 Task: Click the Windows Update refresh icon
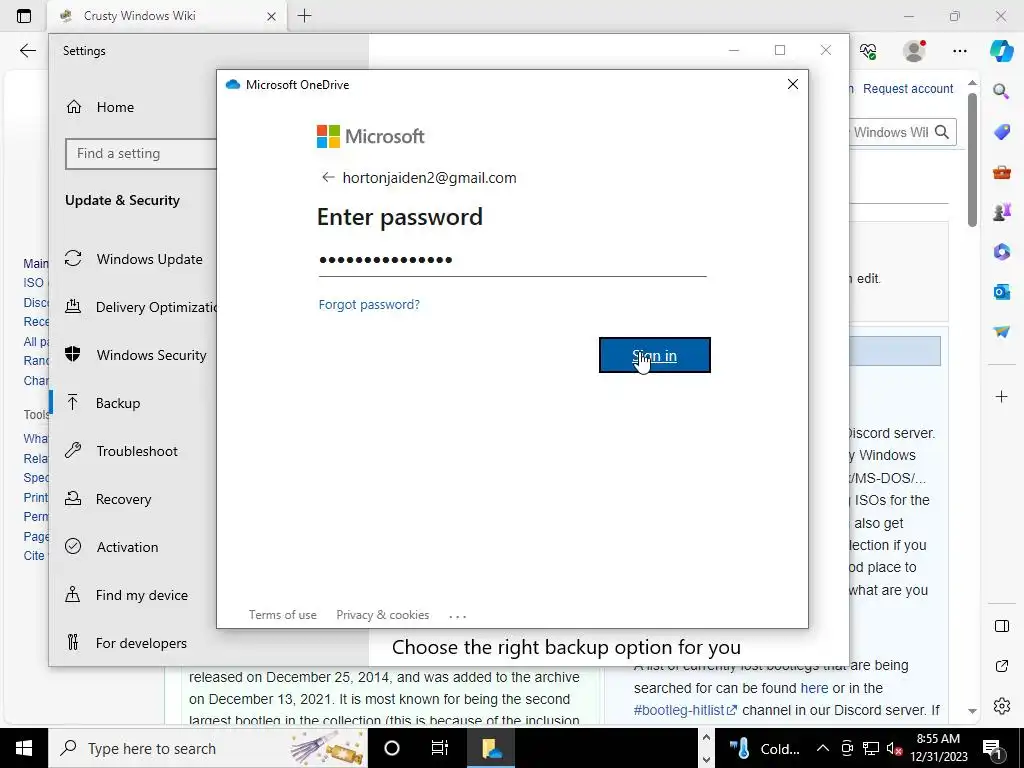(73, 259)
